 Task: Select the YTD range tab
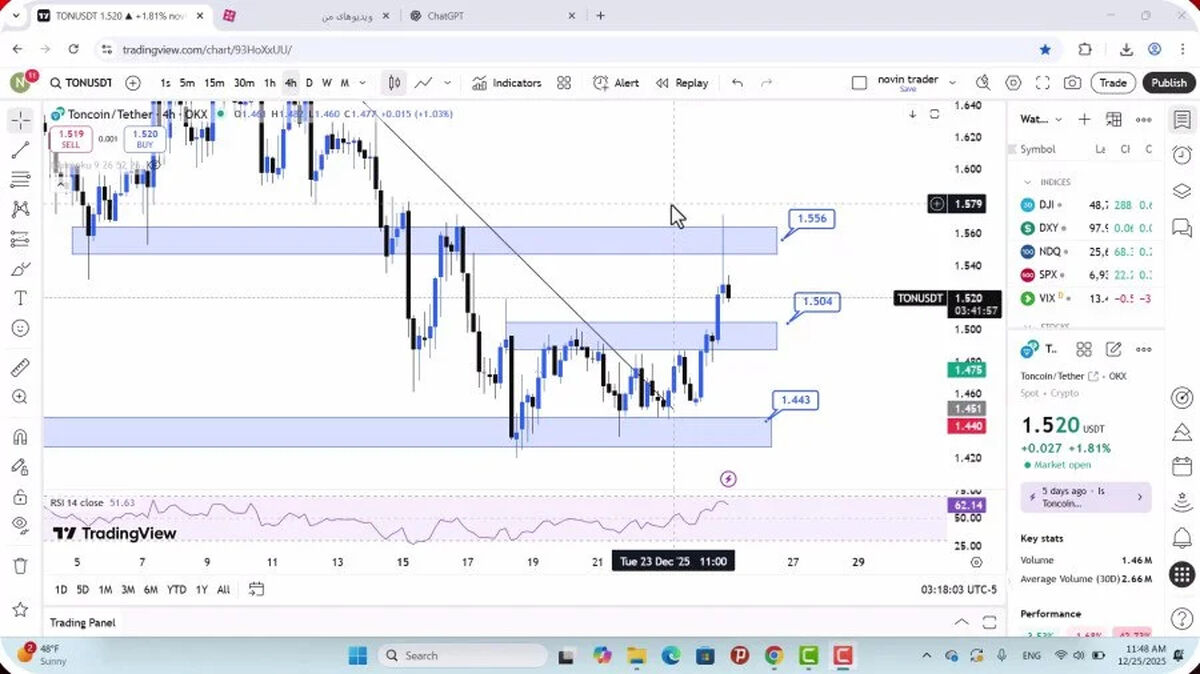[x=177, y=589]
